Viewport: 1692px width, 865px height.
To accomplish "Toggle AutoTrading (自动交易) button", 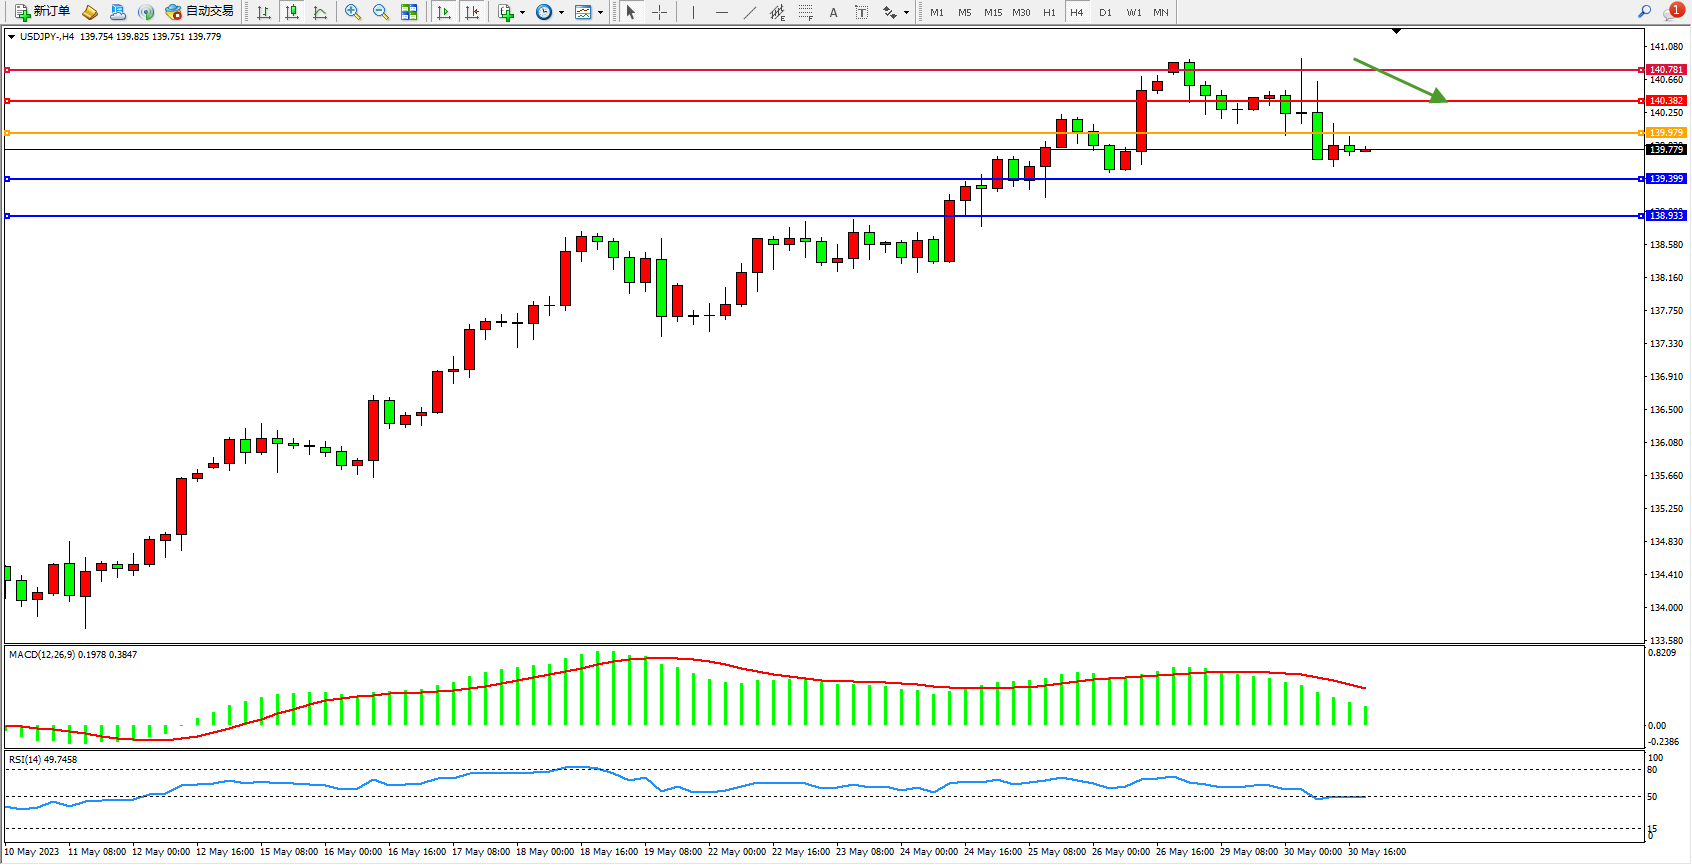I will (200, 12).
